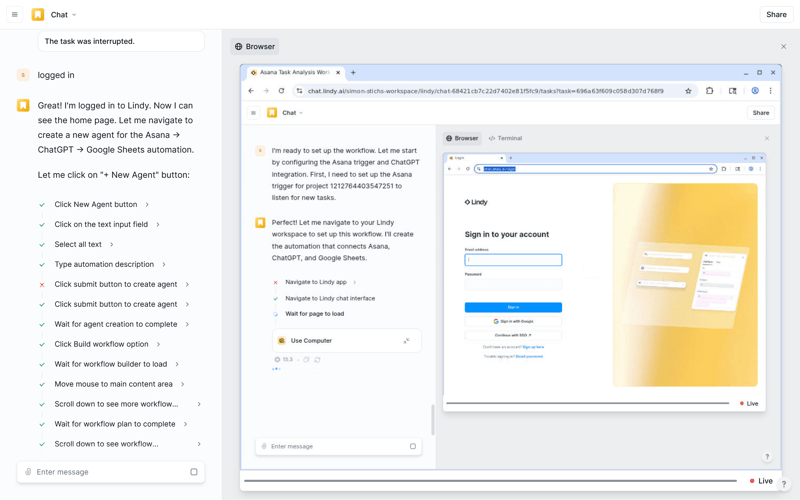Open the hamburger menu in the top-left corner
The width and height of the screenshot is (800, 500).
tap(14, 15)
